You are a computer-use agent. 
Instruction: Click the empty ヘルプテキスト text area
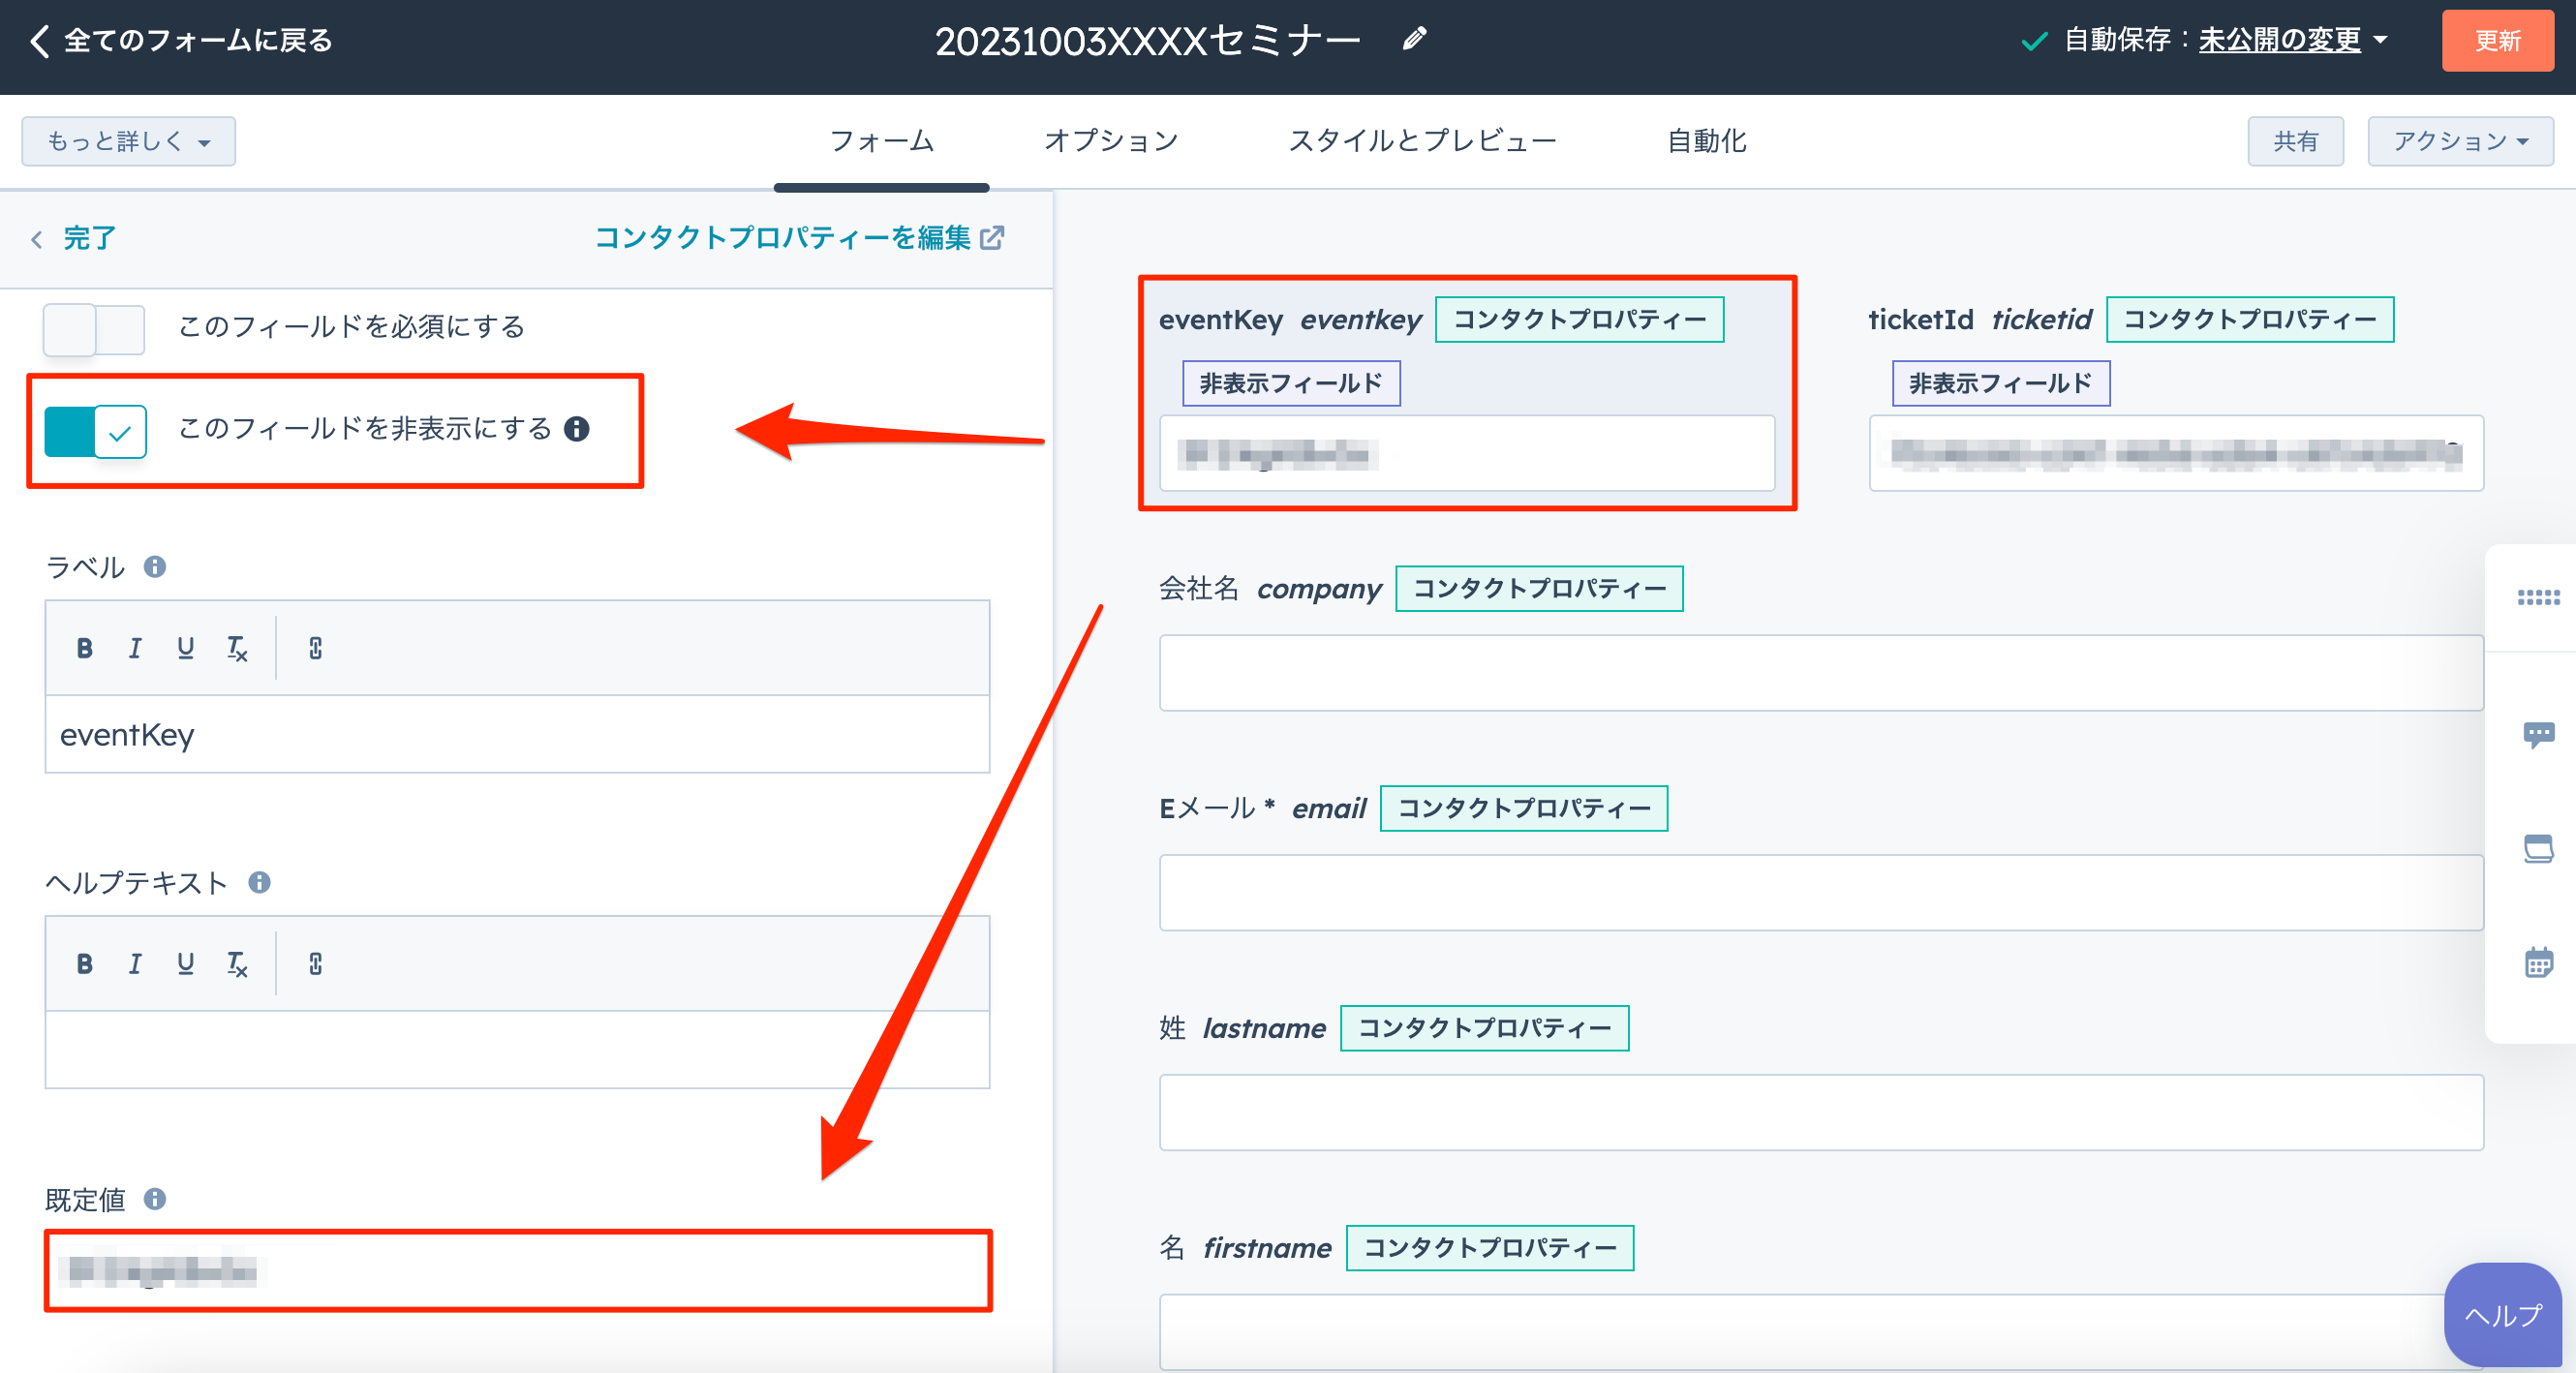517,1049
